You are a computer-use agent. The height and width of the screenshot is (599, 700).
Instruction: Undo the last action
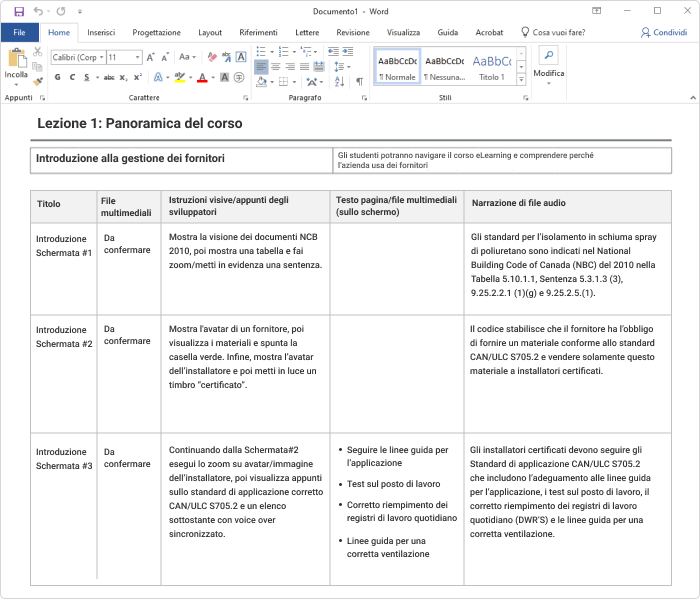click(x=38, y=11)
